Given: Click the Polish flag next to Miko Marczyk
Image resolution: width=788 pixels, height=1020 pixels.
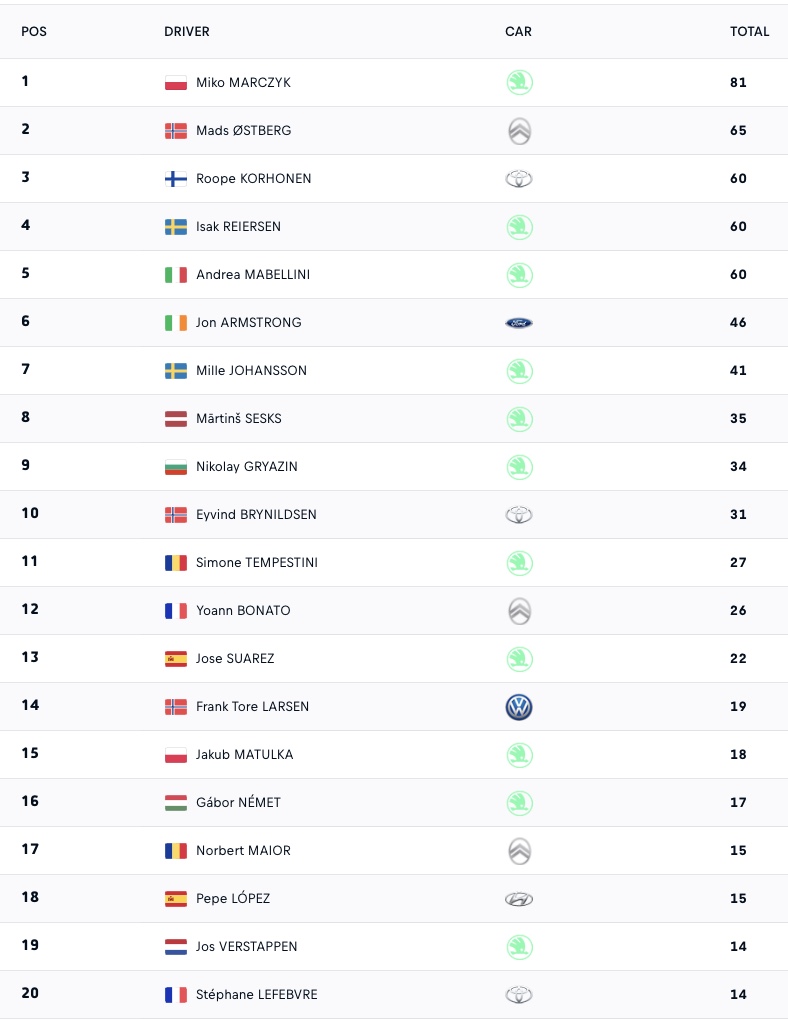Looking at the screenshot, I should pos(176,83).
